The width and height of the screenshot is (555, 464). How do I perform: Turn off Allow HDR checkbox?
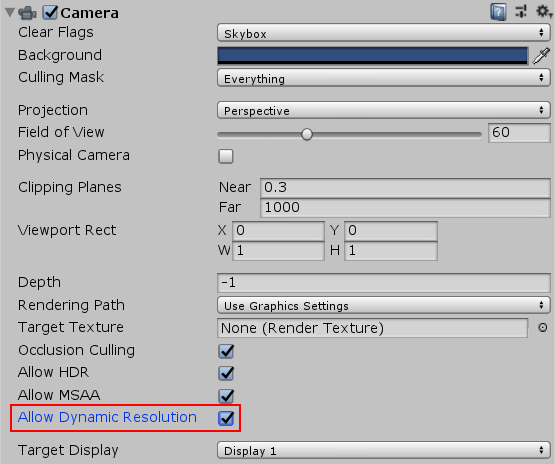pyautogui.click(x=226, y=373)
